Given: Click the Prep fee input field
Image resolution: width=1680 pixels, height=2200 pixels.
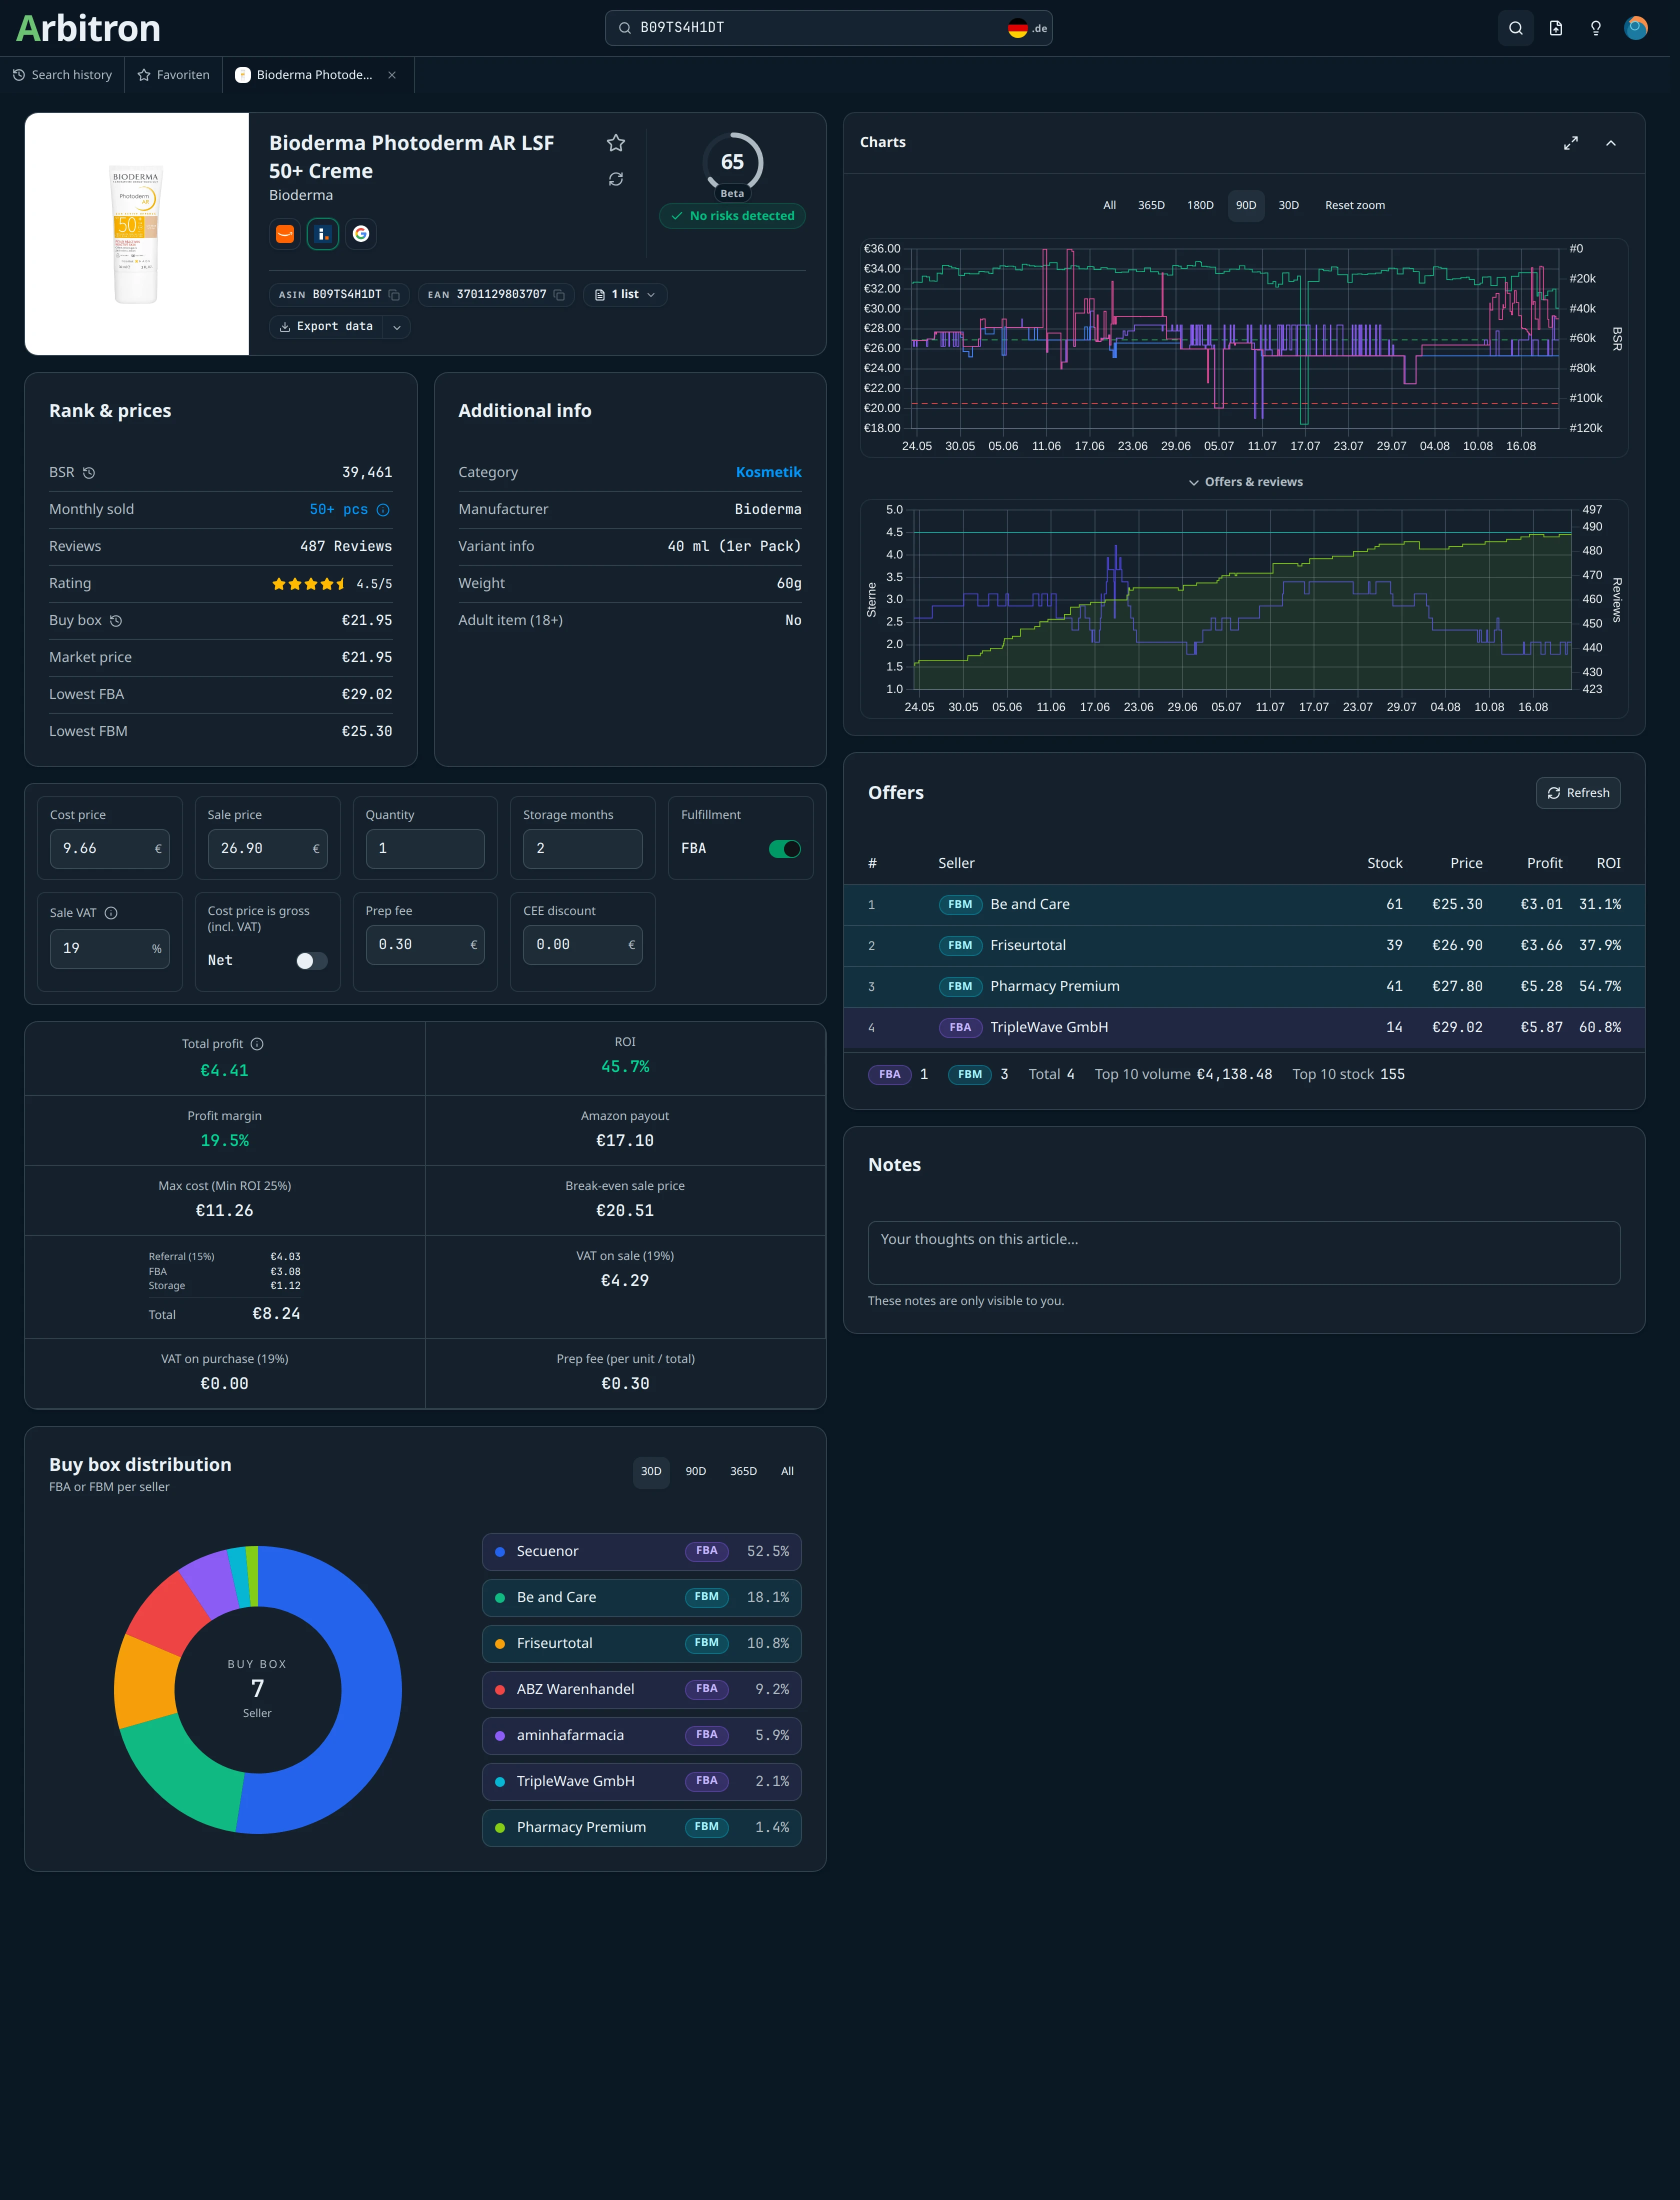Looking at the screenshot, I should pyautogui.click(x=425, y=945).
